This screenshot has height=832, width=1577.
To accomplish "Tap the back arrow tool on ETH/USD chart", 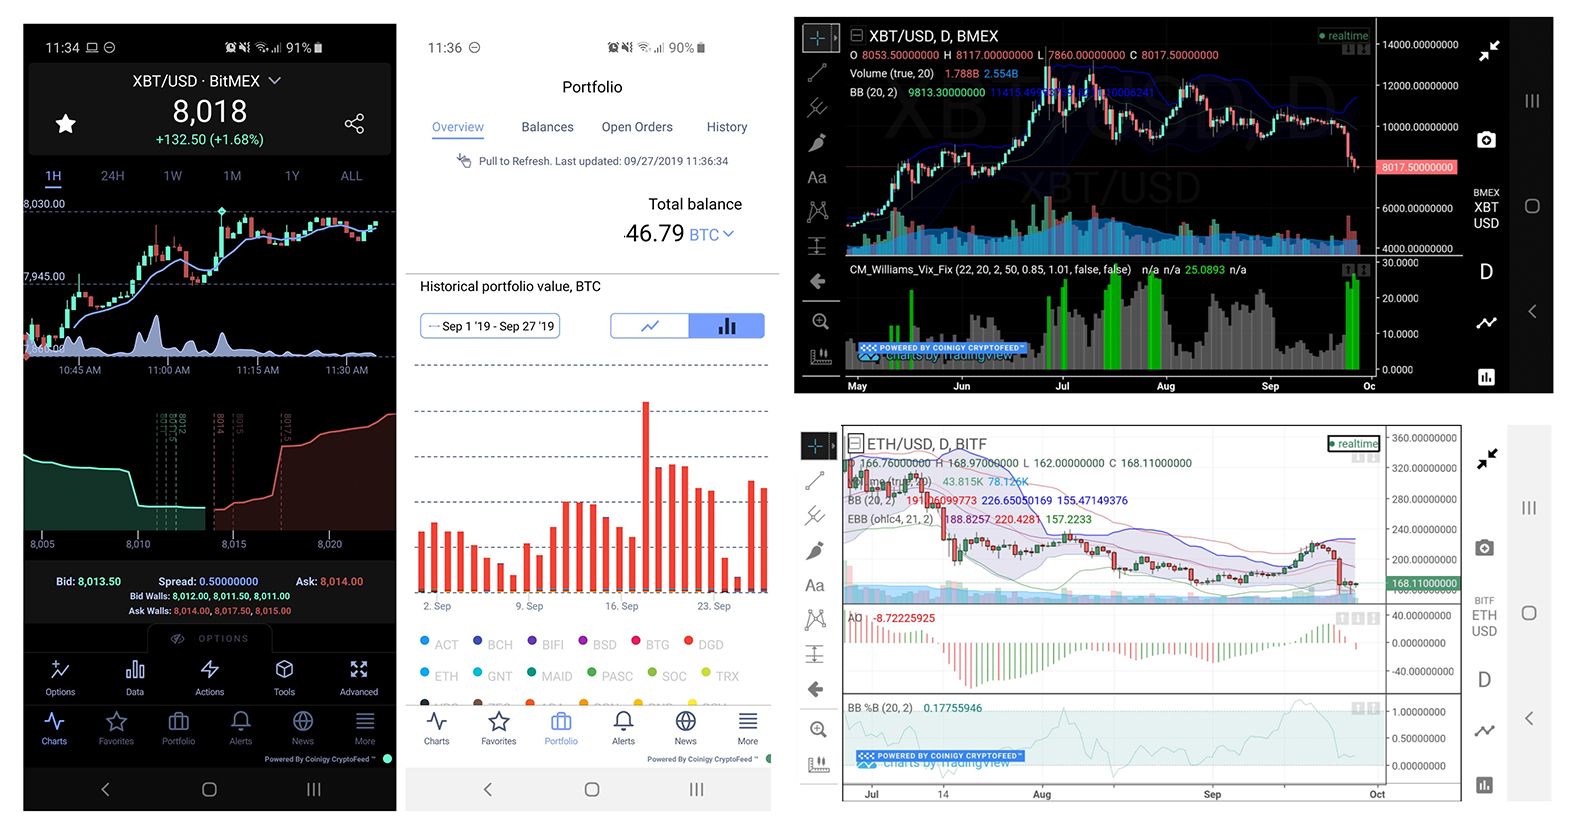I will [816, 689].
